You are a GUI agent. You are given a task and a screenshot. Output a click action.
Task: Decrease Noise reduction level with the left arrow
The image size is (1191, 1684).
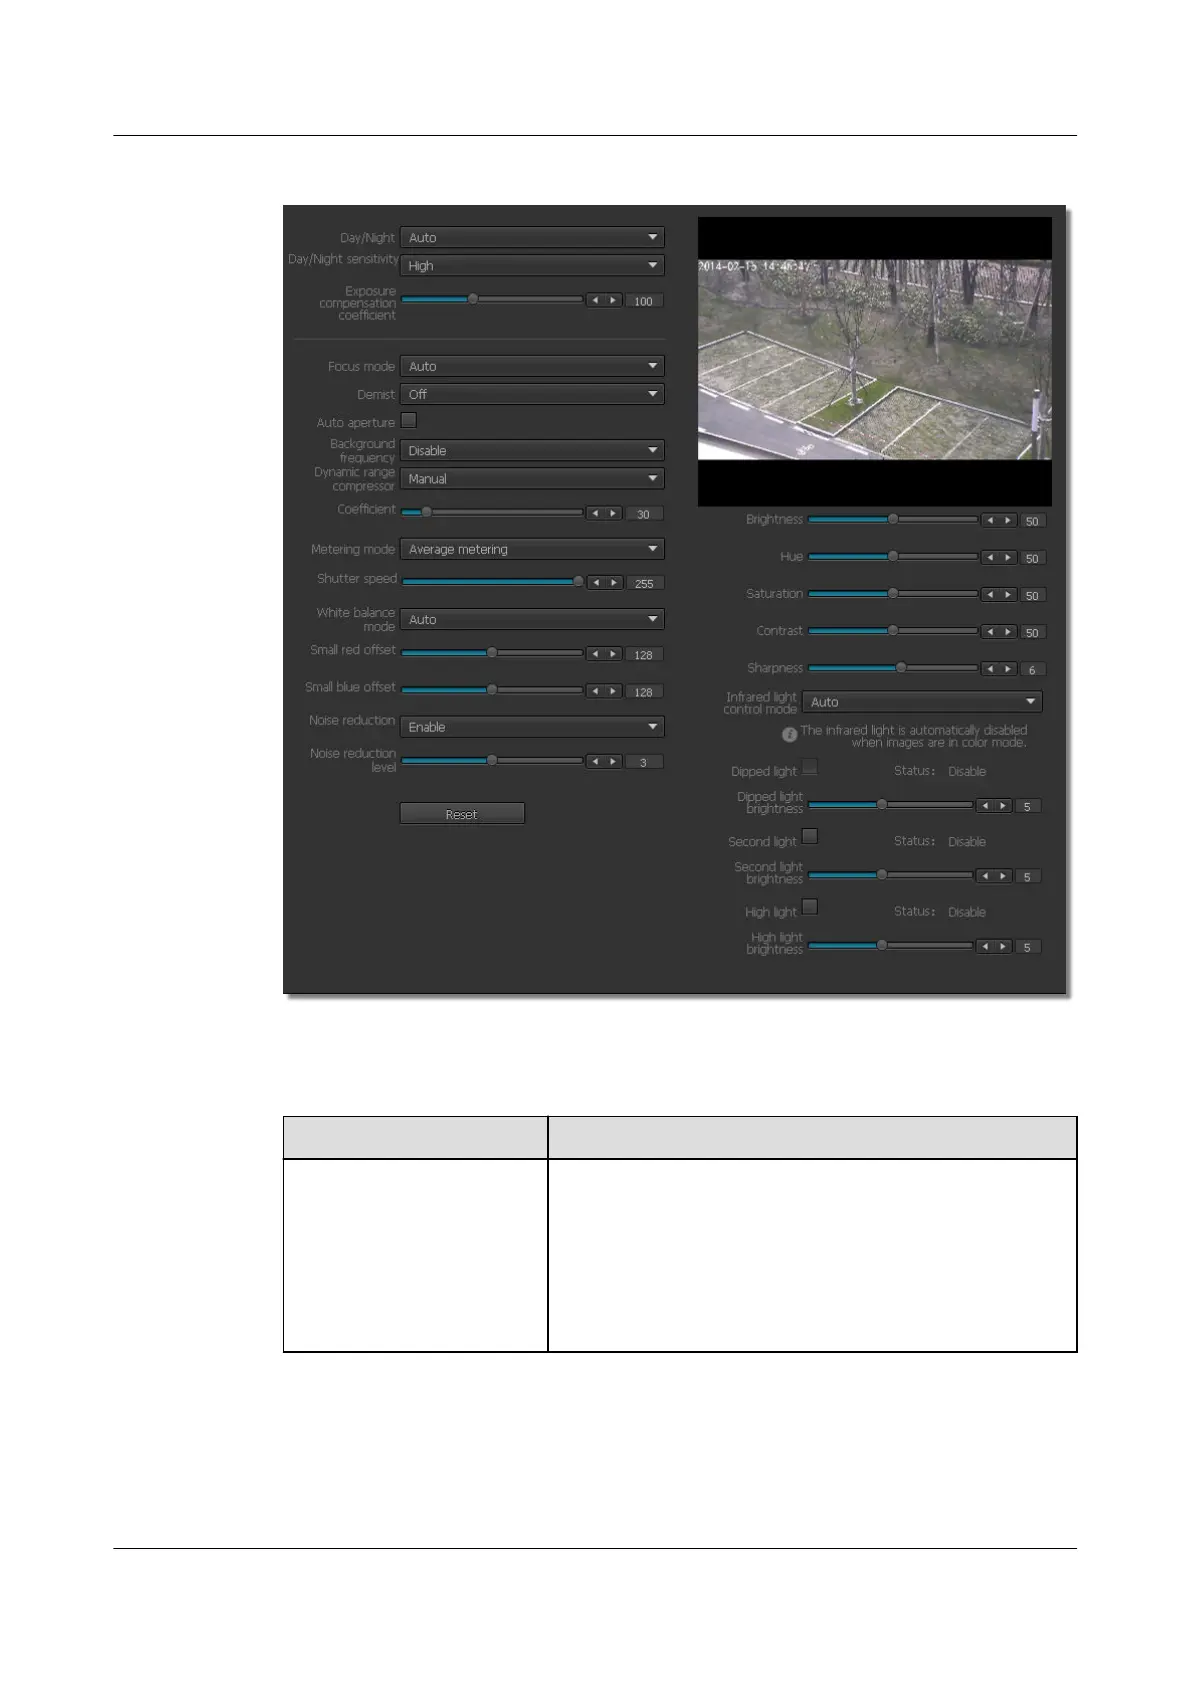pyautogui.click(x=596, y=761)
